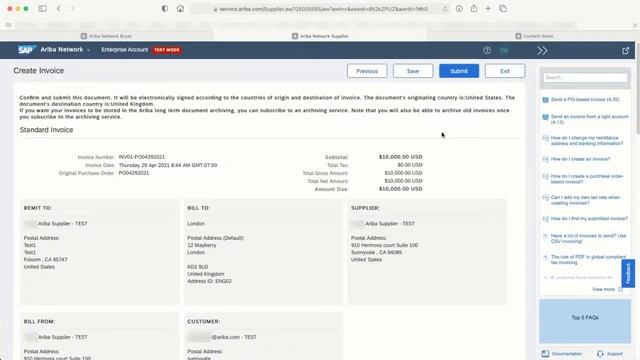Open the Top 5 FAQs banner
Image resolution: width=640 pixels, height=360 pixels.
coord(585,321)
